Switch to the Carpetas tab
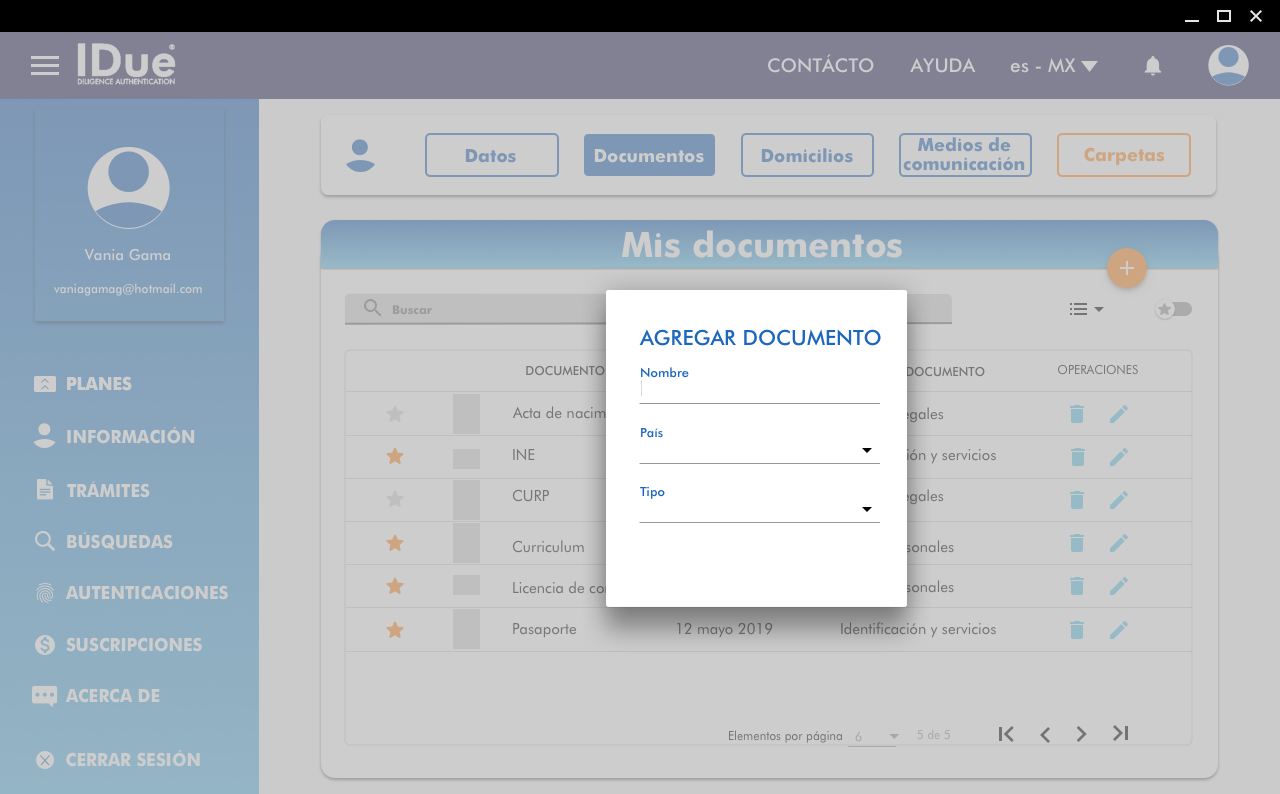The image size is (1280, 794). click(x=1123, y=155)
